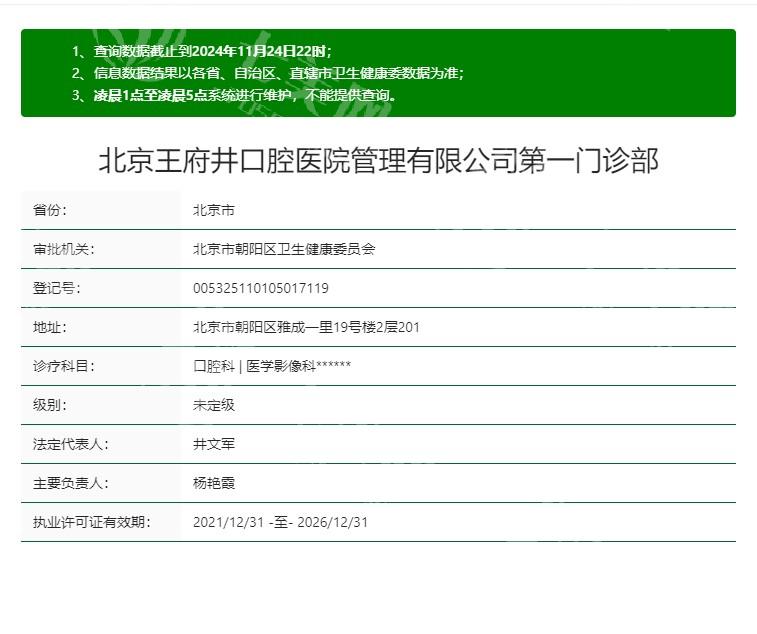Select the notice line 查询数据截止到2024年11月24日22时
The height and width of the screenshot is (634, 757).
pyautogui.click(x=212, y=51)
